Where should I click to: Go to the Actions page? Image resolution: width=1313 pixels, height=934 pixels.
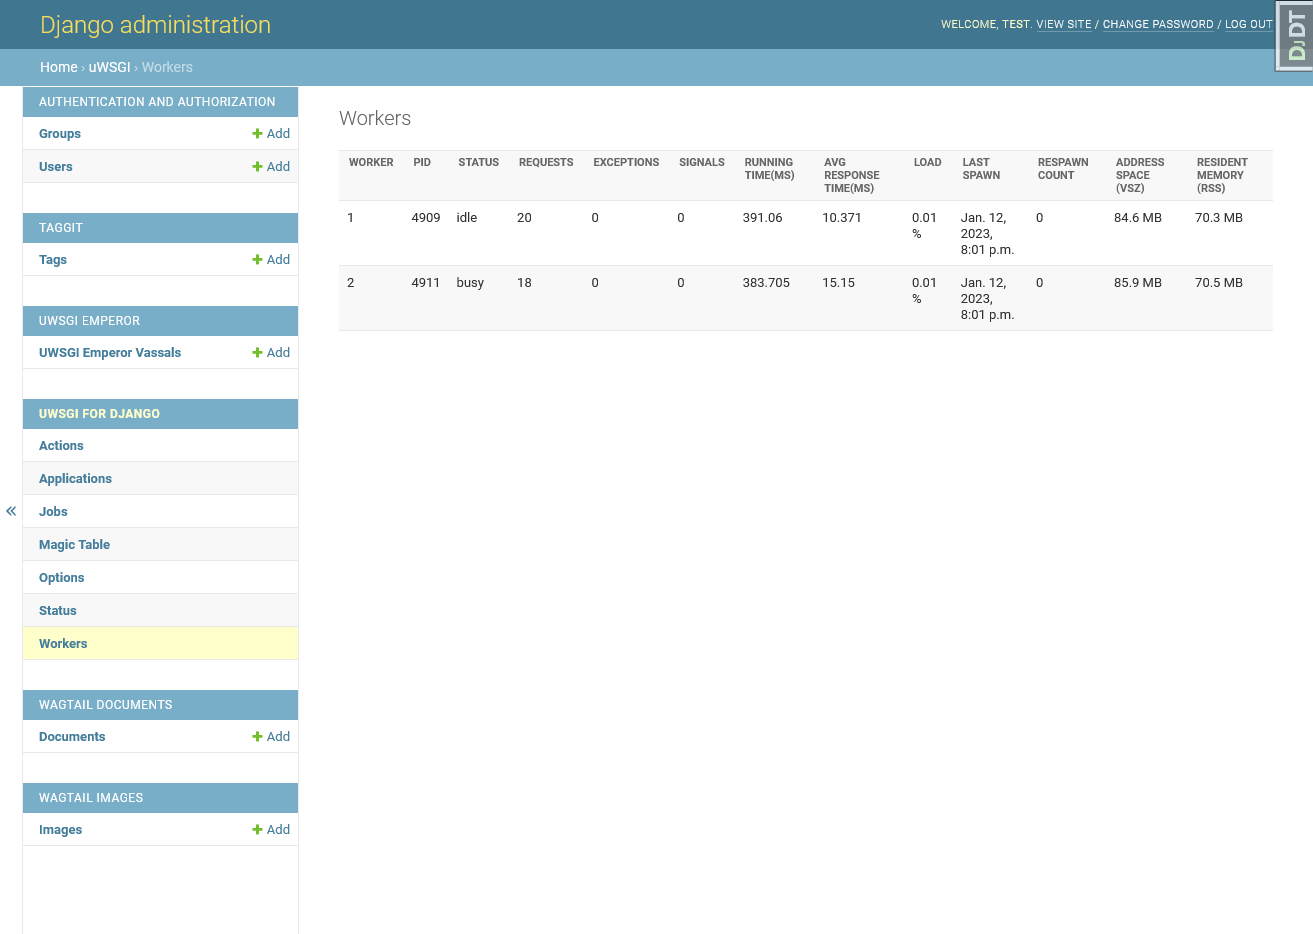click(x=61, y=446)
